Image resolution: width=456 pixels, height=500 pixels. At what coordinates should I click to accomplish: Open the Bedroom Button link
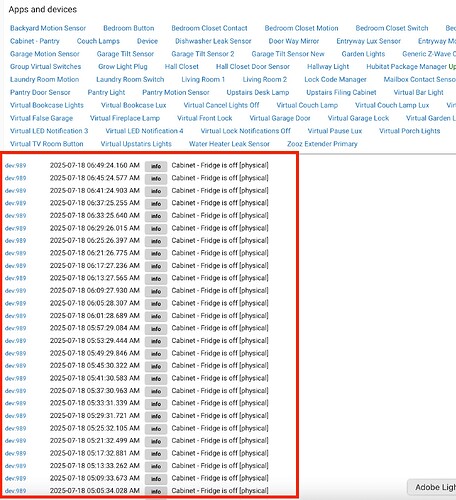[129, 28]
